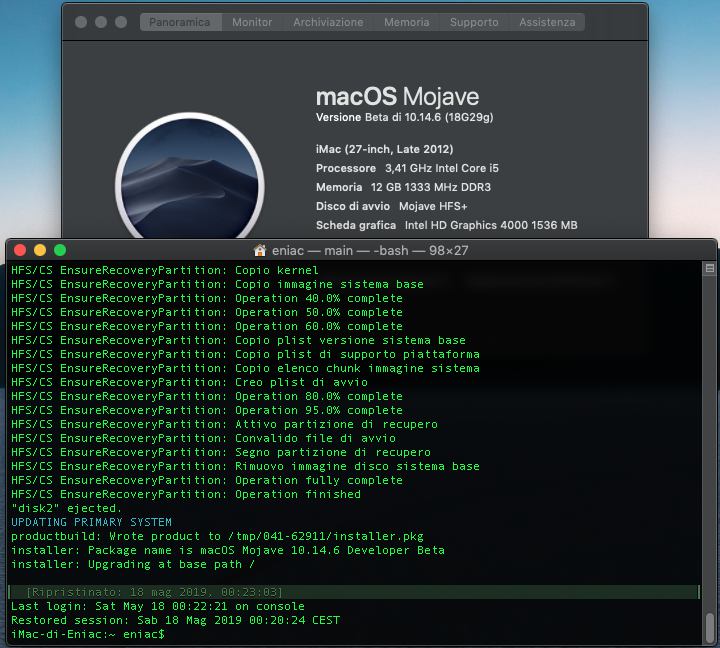Click the 'Operation 95.0% complete' line

pos(207,410)
